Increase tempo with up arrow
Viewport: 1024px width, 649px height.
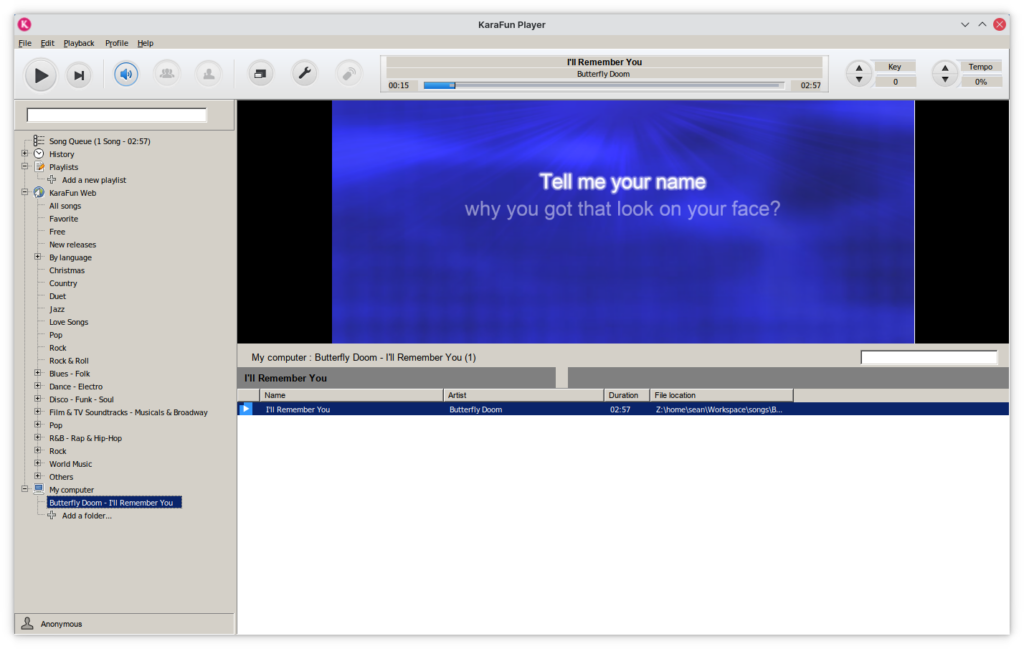pyautogui.click(x=944, y=68)
